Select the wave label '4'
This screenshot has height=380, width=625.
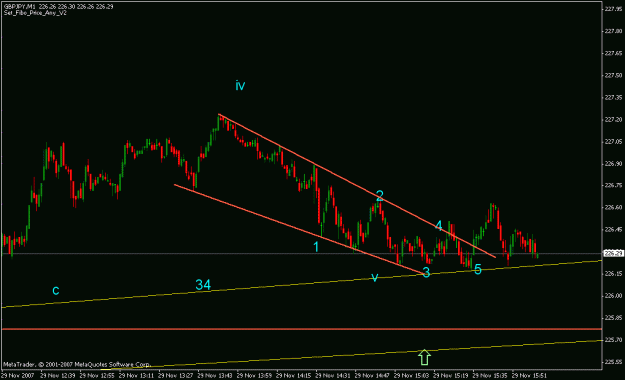[x=438, y=226]
